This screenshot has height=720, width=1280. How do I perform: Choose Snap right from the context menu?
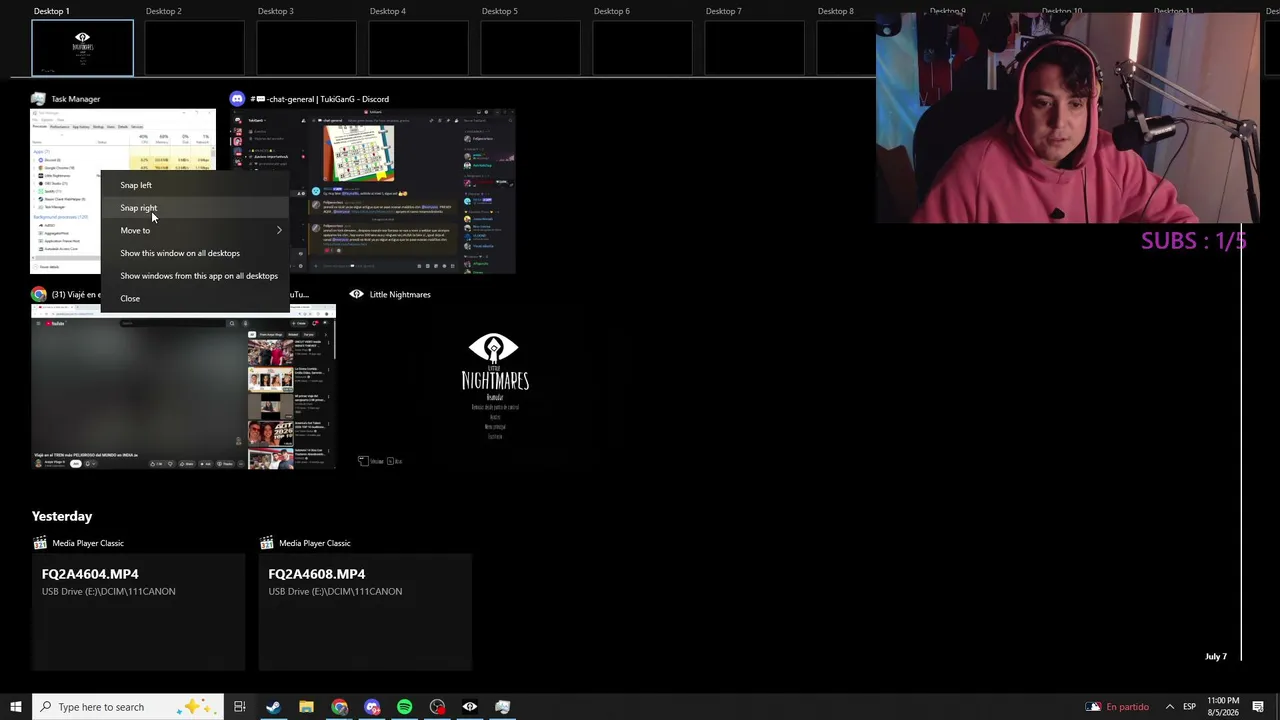[195, 208]
